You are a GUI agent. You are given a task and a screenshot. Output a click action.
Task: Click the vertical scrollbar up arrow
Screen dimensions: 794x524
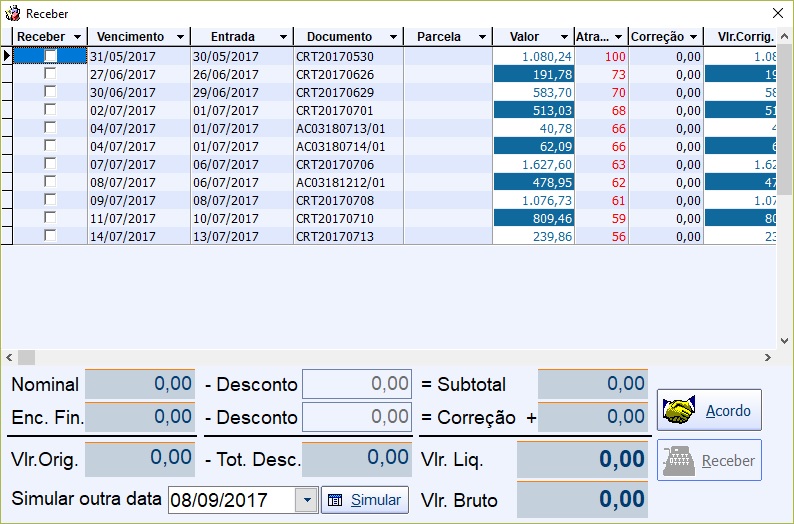[x=784, y=36]
